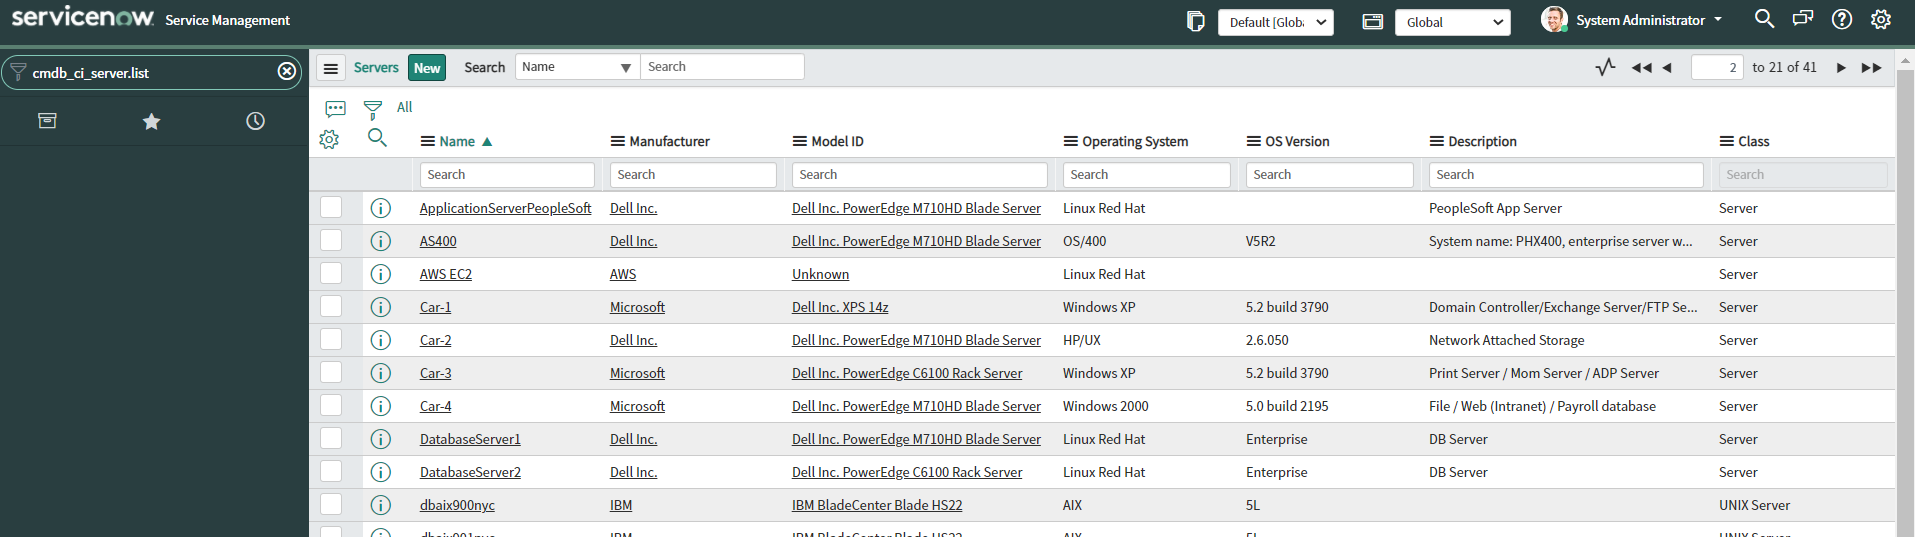
Task: Open the list filter funnel icon
Action: click(373, 109)
